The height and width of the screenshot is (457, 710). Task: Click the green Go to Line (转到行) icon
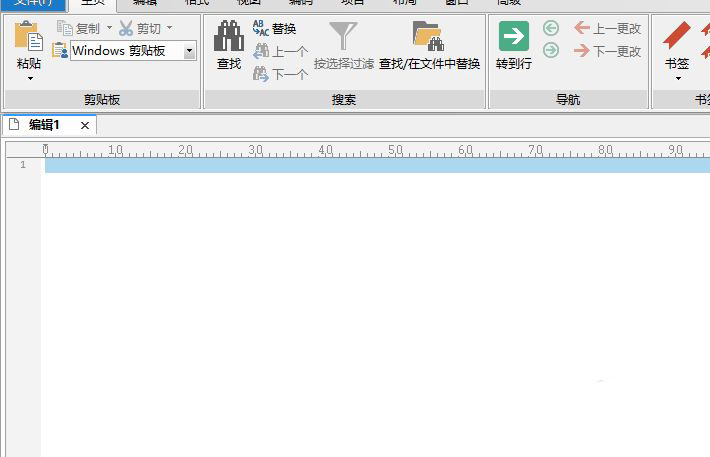tap(514, 37)
